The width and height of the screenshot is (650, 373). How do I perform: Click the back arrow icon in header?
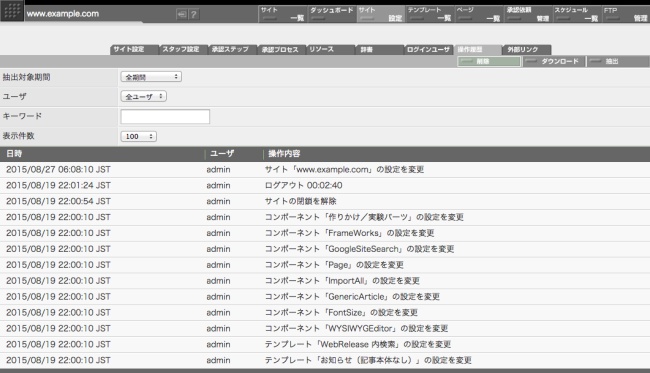pyautogui.click(x=182, y=15)
